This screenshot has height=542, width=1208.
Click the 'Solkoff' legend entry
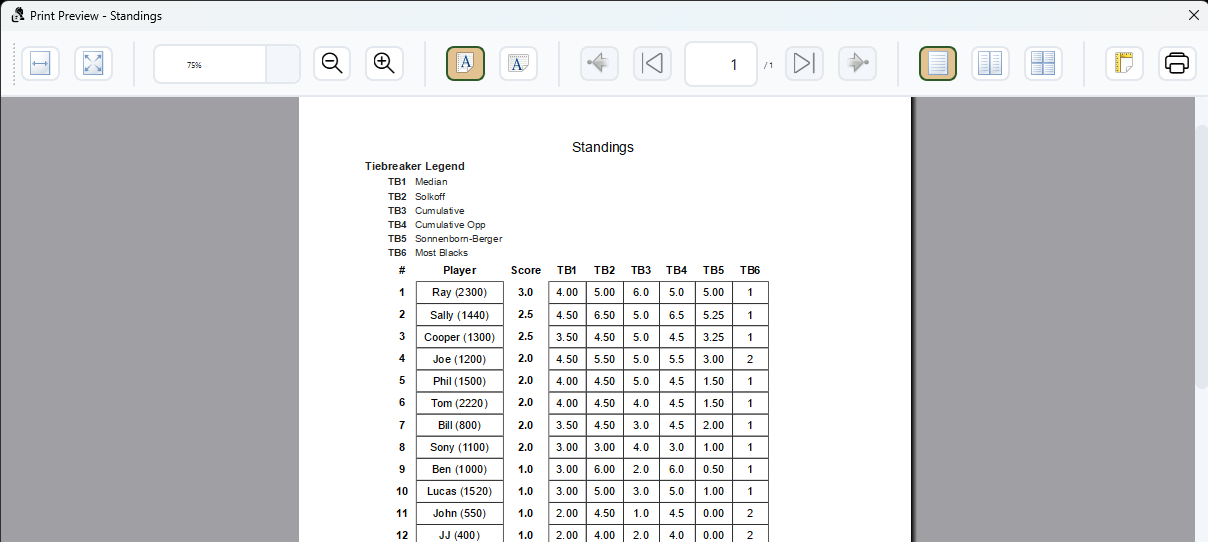click(430, 197)
